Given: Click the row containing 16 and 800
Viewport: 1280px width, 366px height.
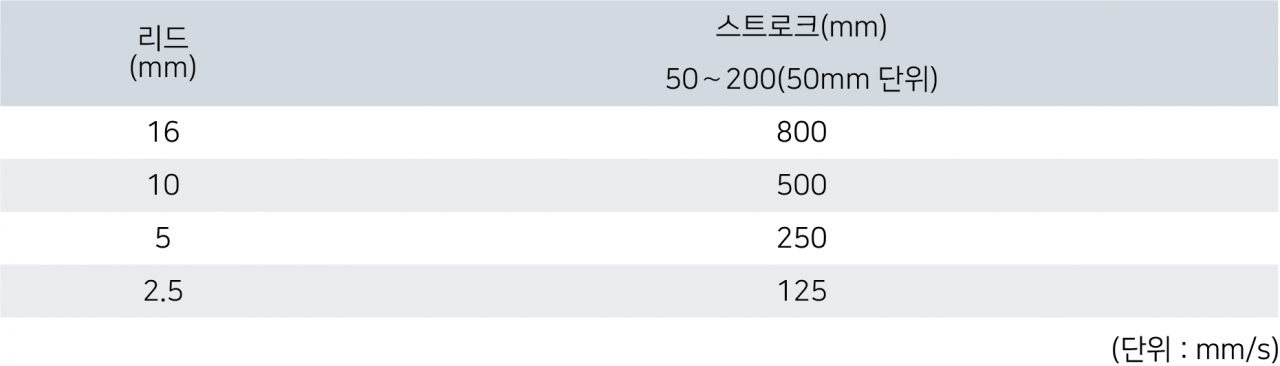Looking at the screenshot, I should point(640,132).
